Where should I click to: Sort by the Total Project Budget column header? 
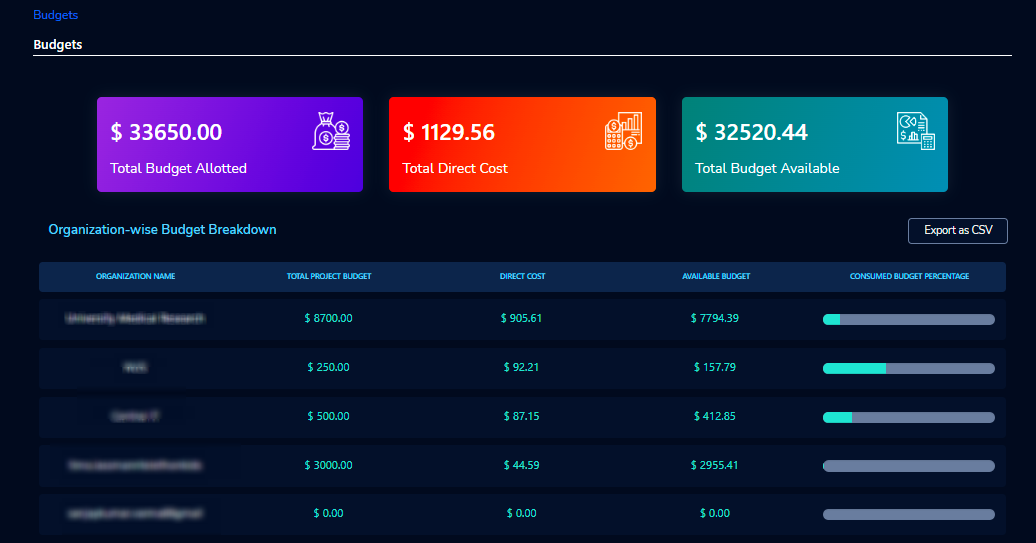pos(329,276)
